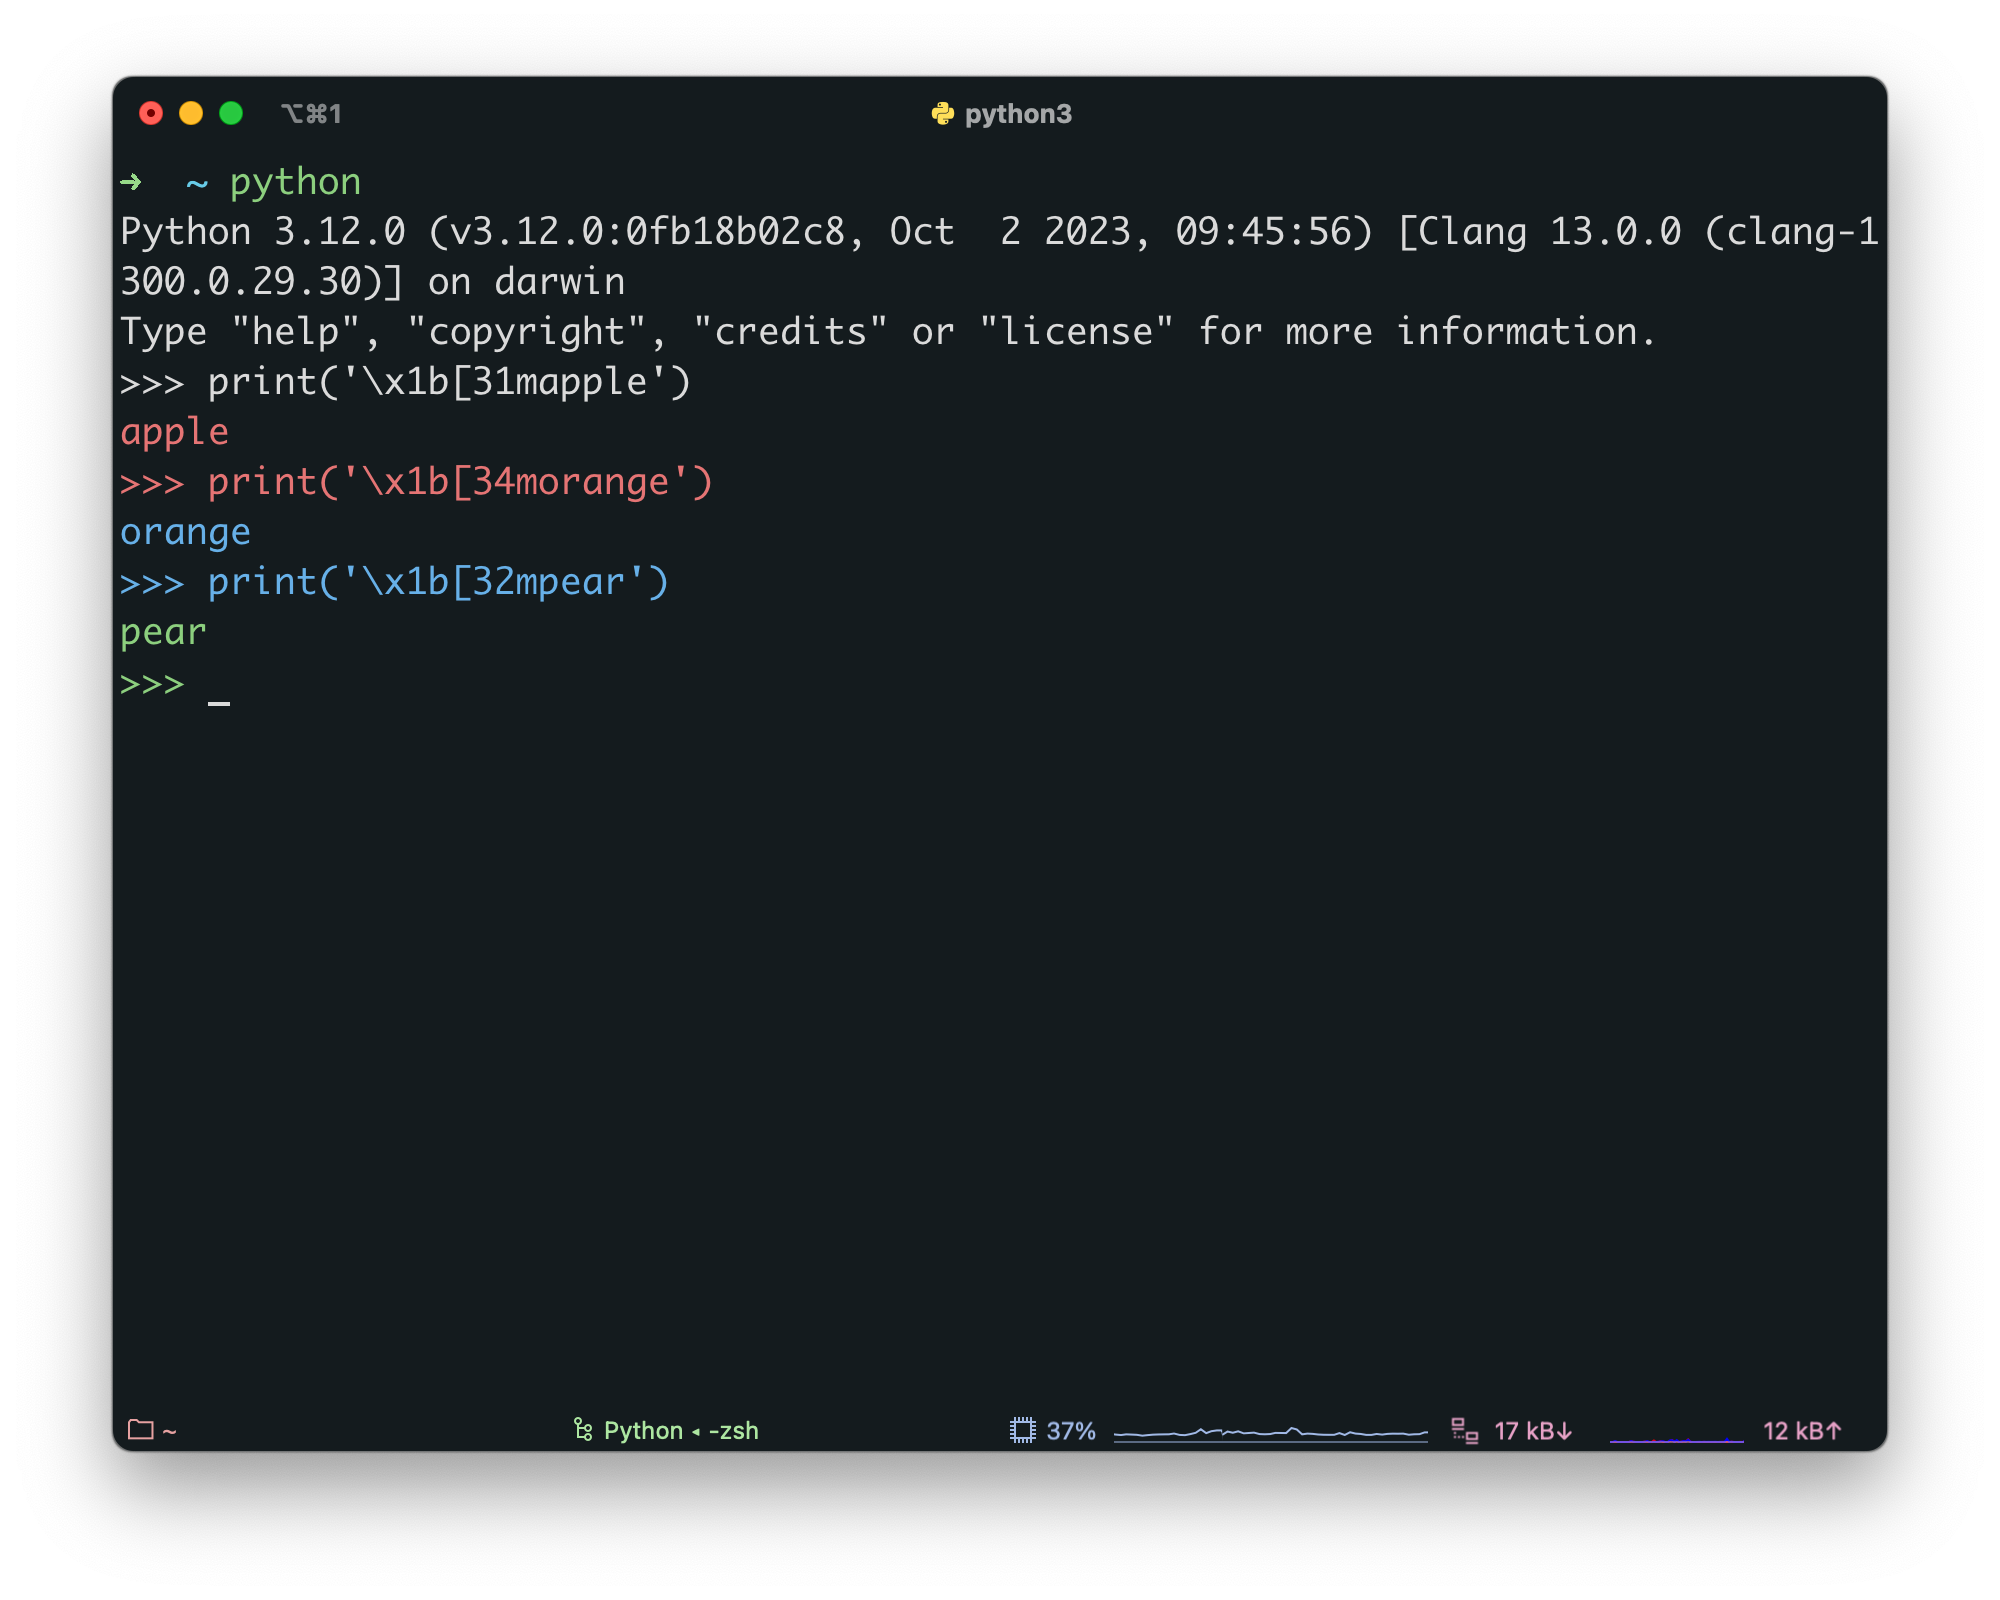This screenshot has width=2000, height=1600.
Task: Click the CPU usage sparkline graph
Action: click(1271, 1433)
